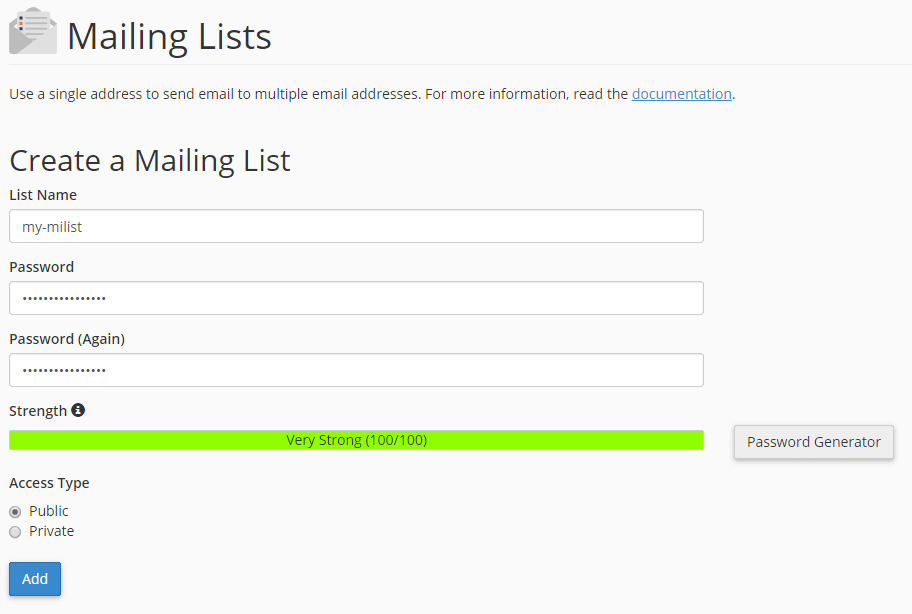
Task: Click the Password label above the field
Action: [x=41, y=266]
